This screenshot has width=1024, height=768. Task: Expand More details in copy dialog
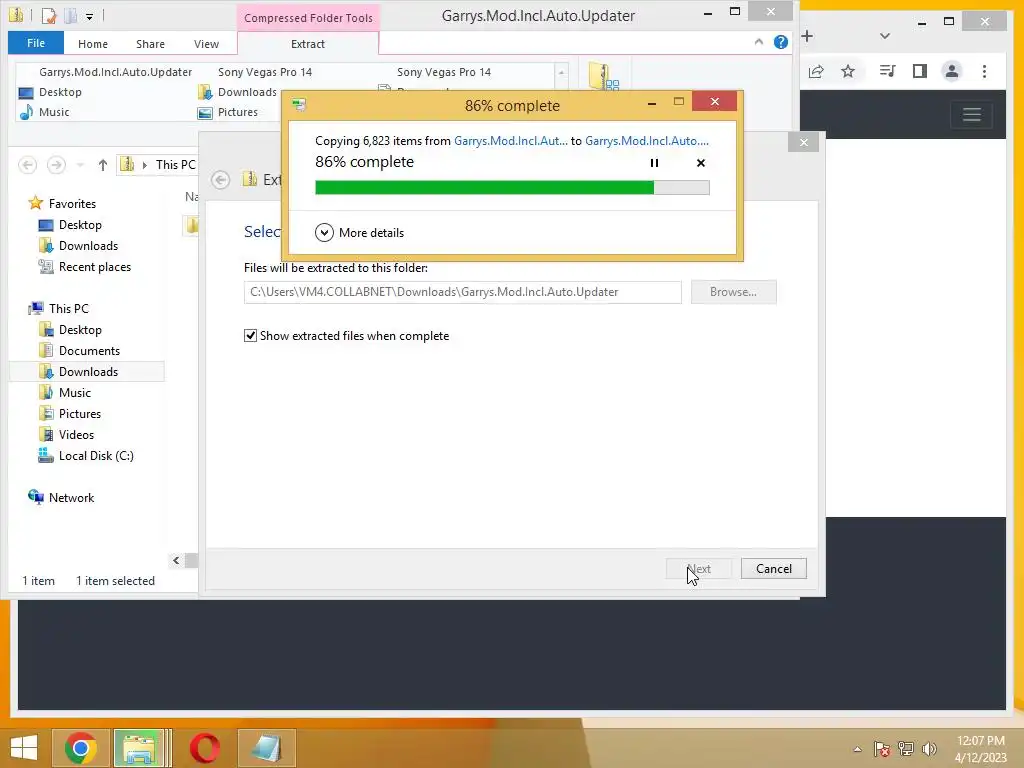pyautogui.click(x=360, y=232)
